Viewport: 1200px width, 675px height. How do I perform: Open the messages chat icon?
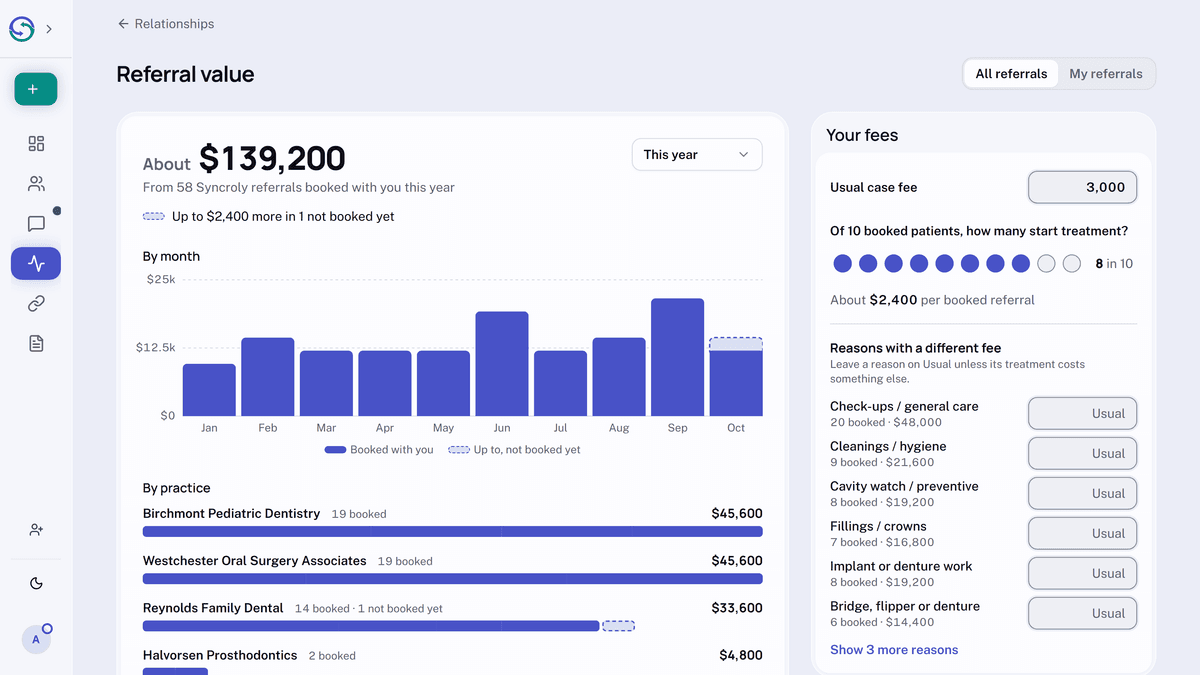tap(36, 224)
